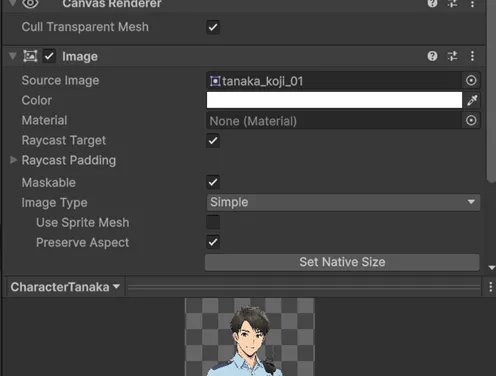
Task: Click the Canvas Renderer header title
Action: coord(112,4)
